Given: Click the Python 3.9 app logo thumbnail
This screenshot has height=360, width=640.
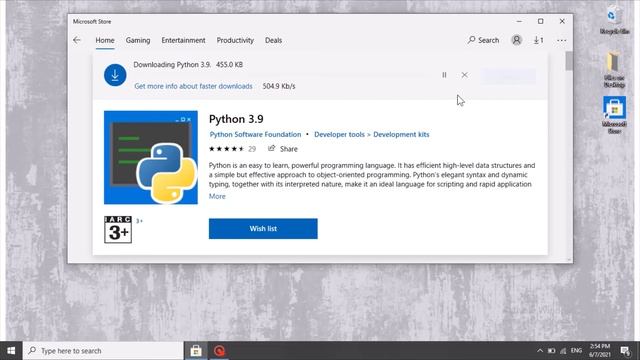Looking at the screenshot, I should (151, 157).
